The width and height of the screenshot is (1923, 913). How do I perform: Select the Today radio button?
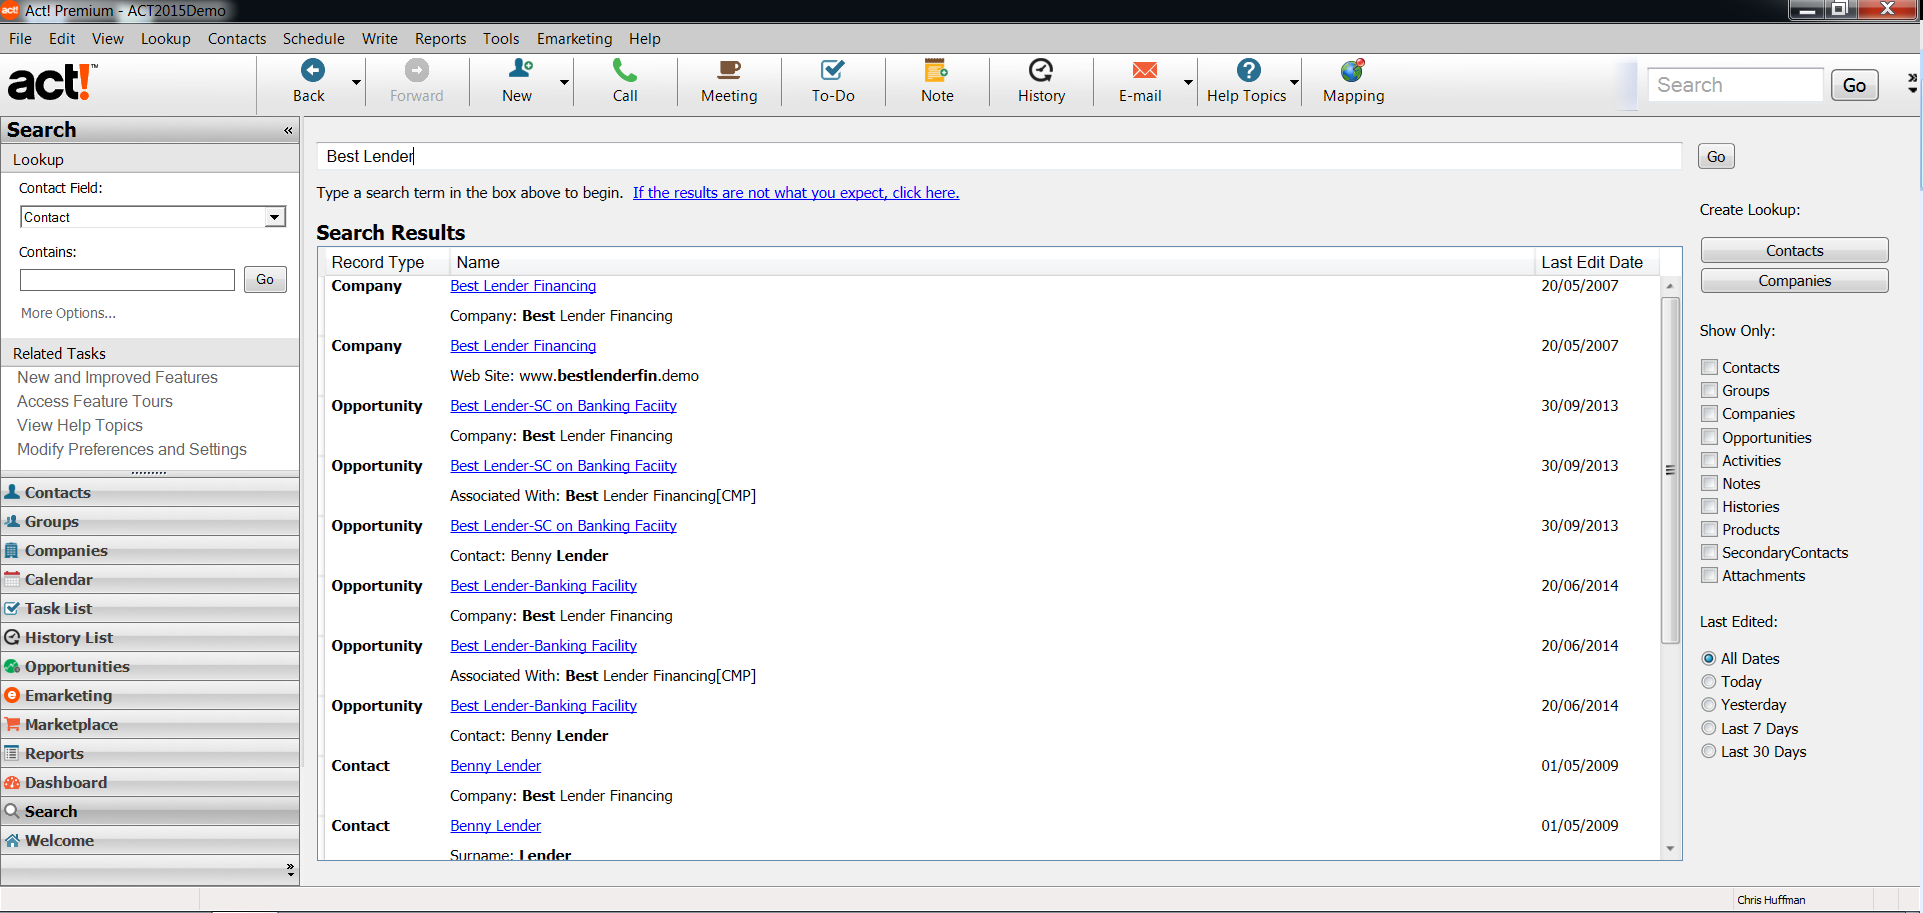click(x=1709, y=681)
